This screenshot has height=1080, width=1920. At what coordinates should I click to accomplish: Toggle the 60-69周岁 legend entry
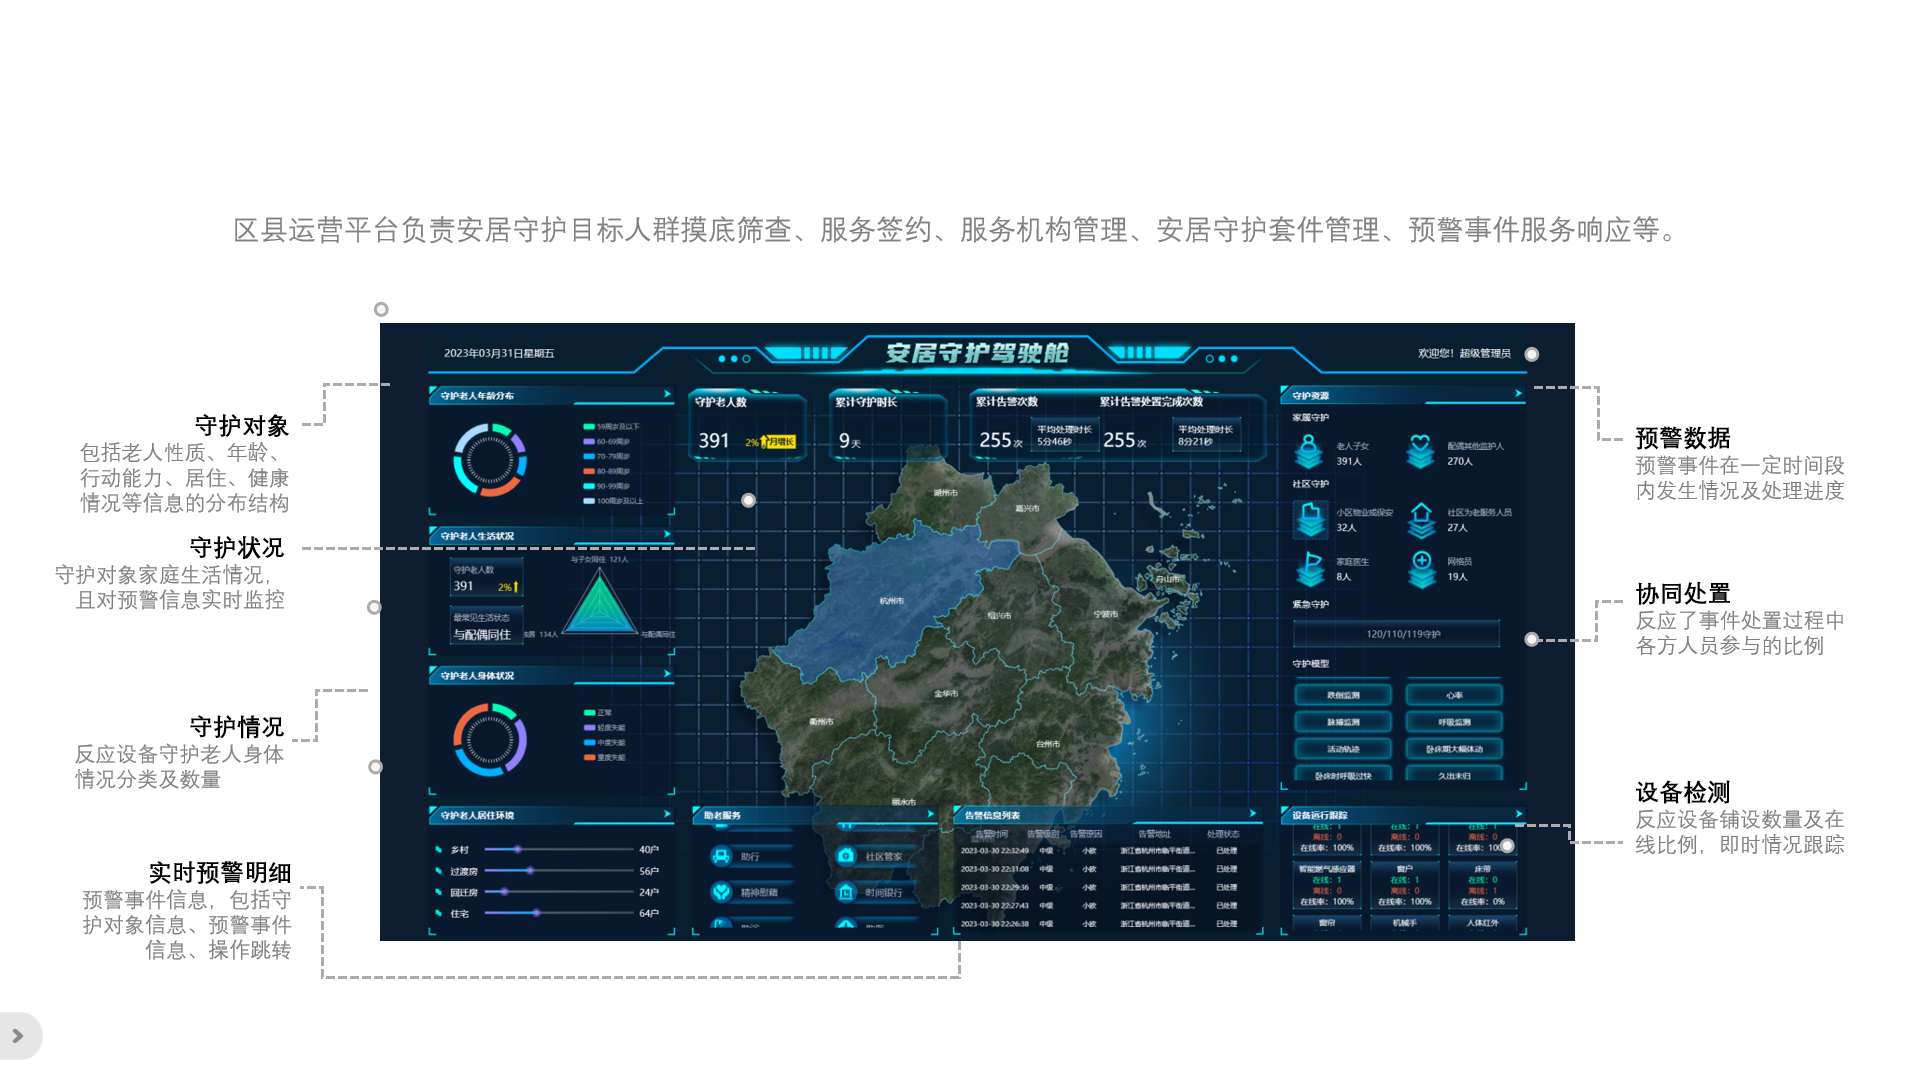pos(606,441)
